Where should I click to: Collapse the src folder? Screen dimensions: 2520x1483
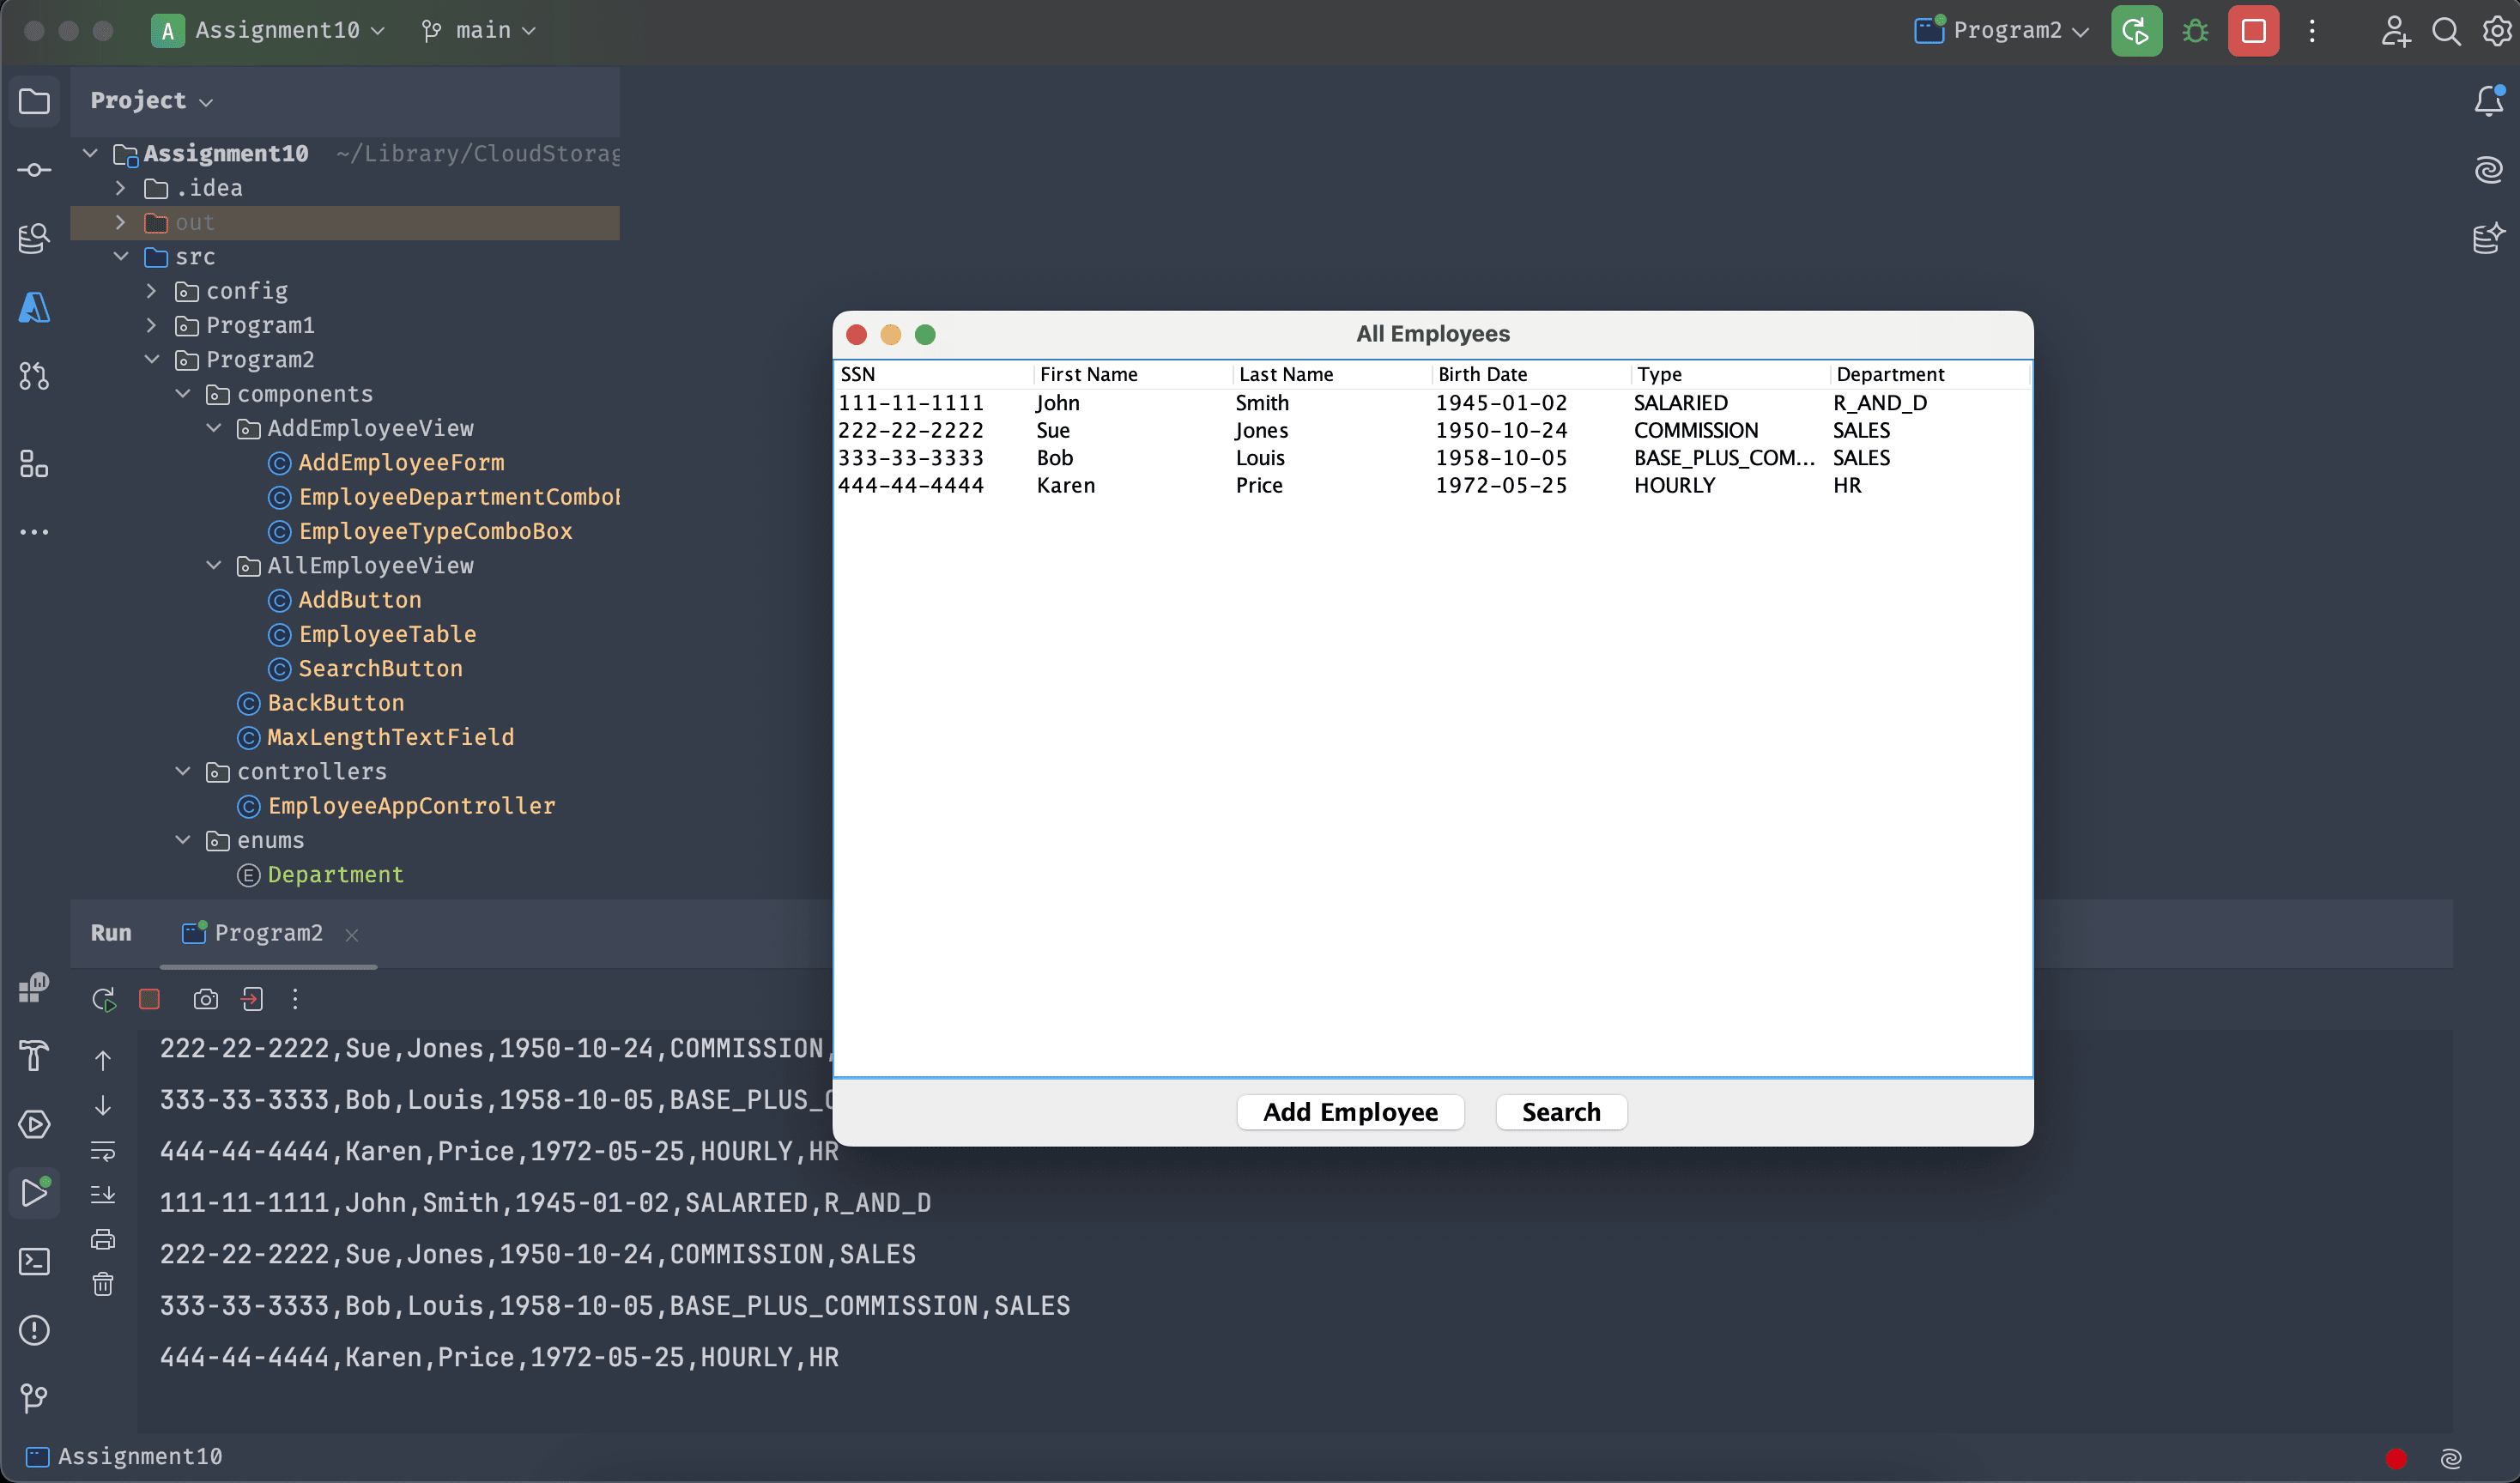[x=121, y=257]
